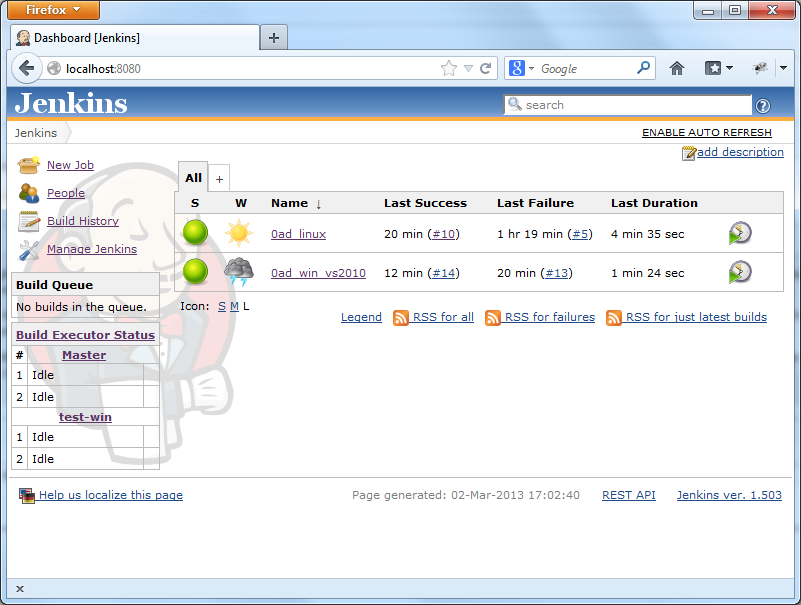Switch icon size to M
This screenshot has width=801, height=605.
coord(234,307)
